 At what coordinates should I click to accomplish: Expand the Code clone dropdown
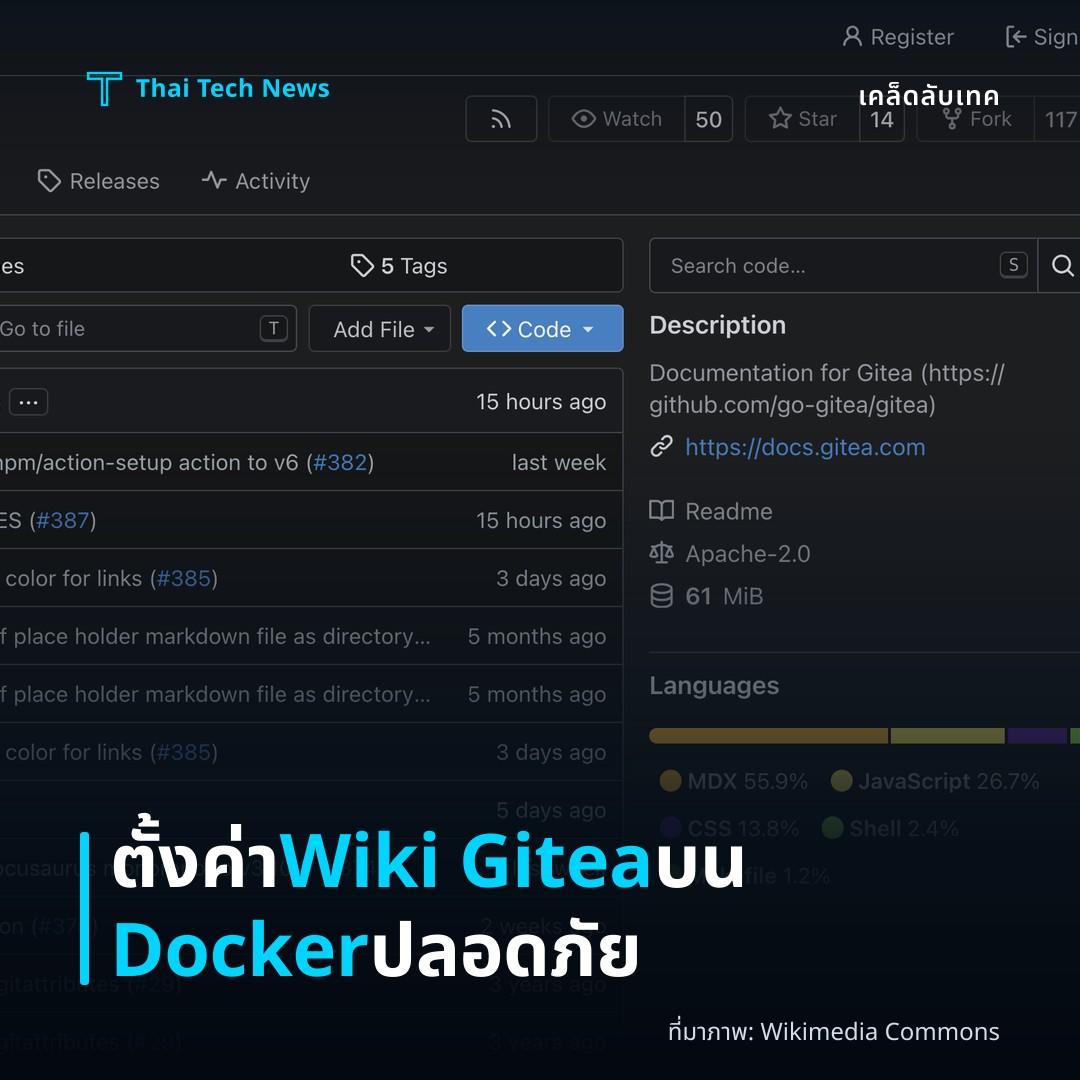[x=542, y=329]
